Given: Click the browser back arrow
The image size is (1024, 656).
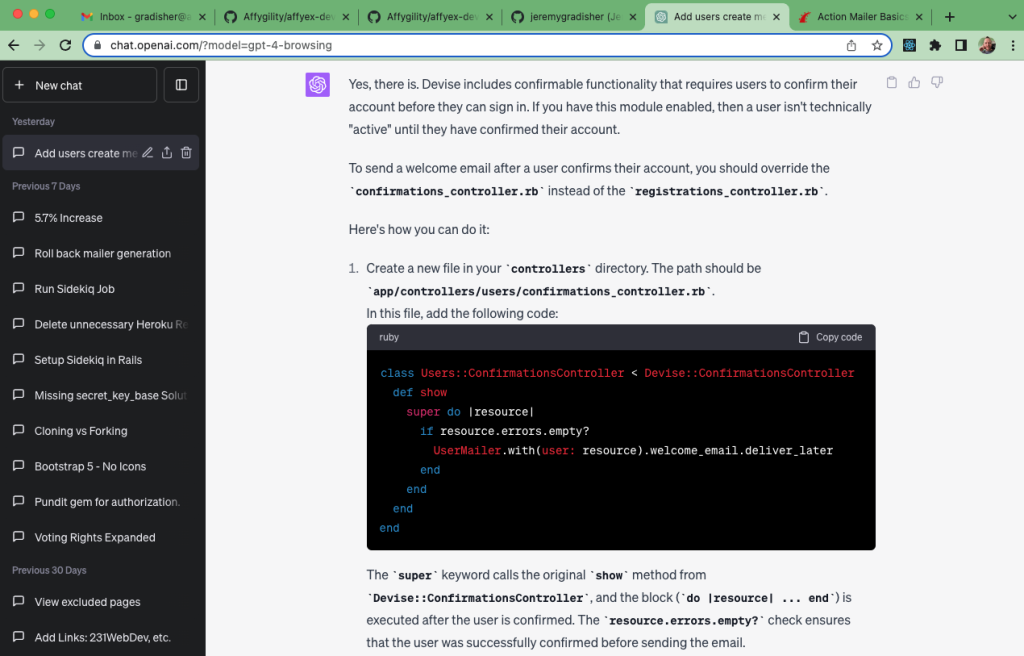Looking at the screenshot, I should point(12,45).
